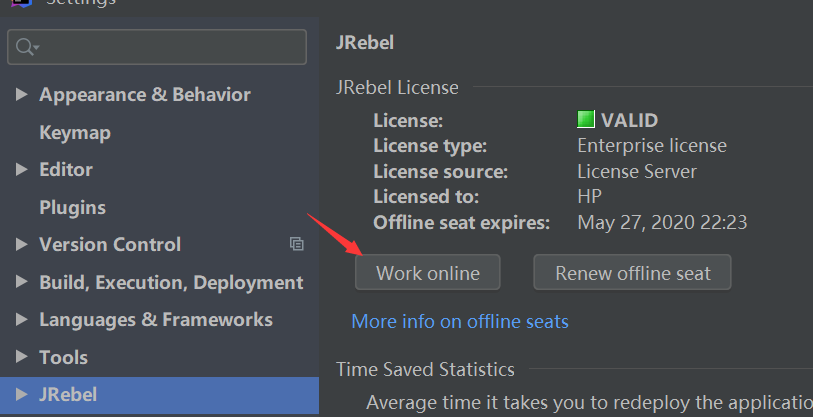
Task: Click the Work online button
Action: click(x=427, y=273)
